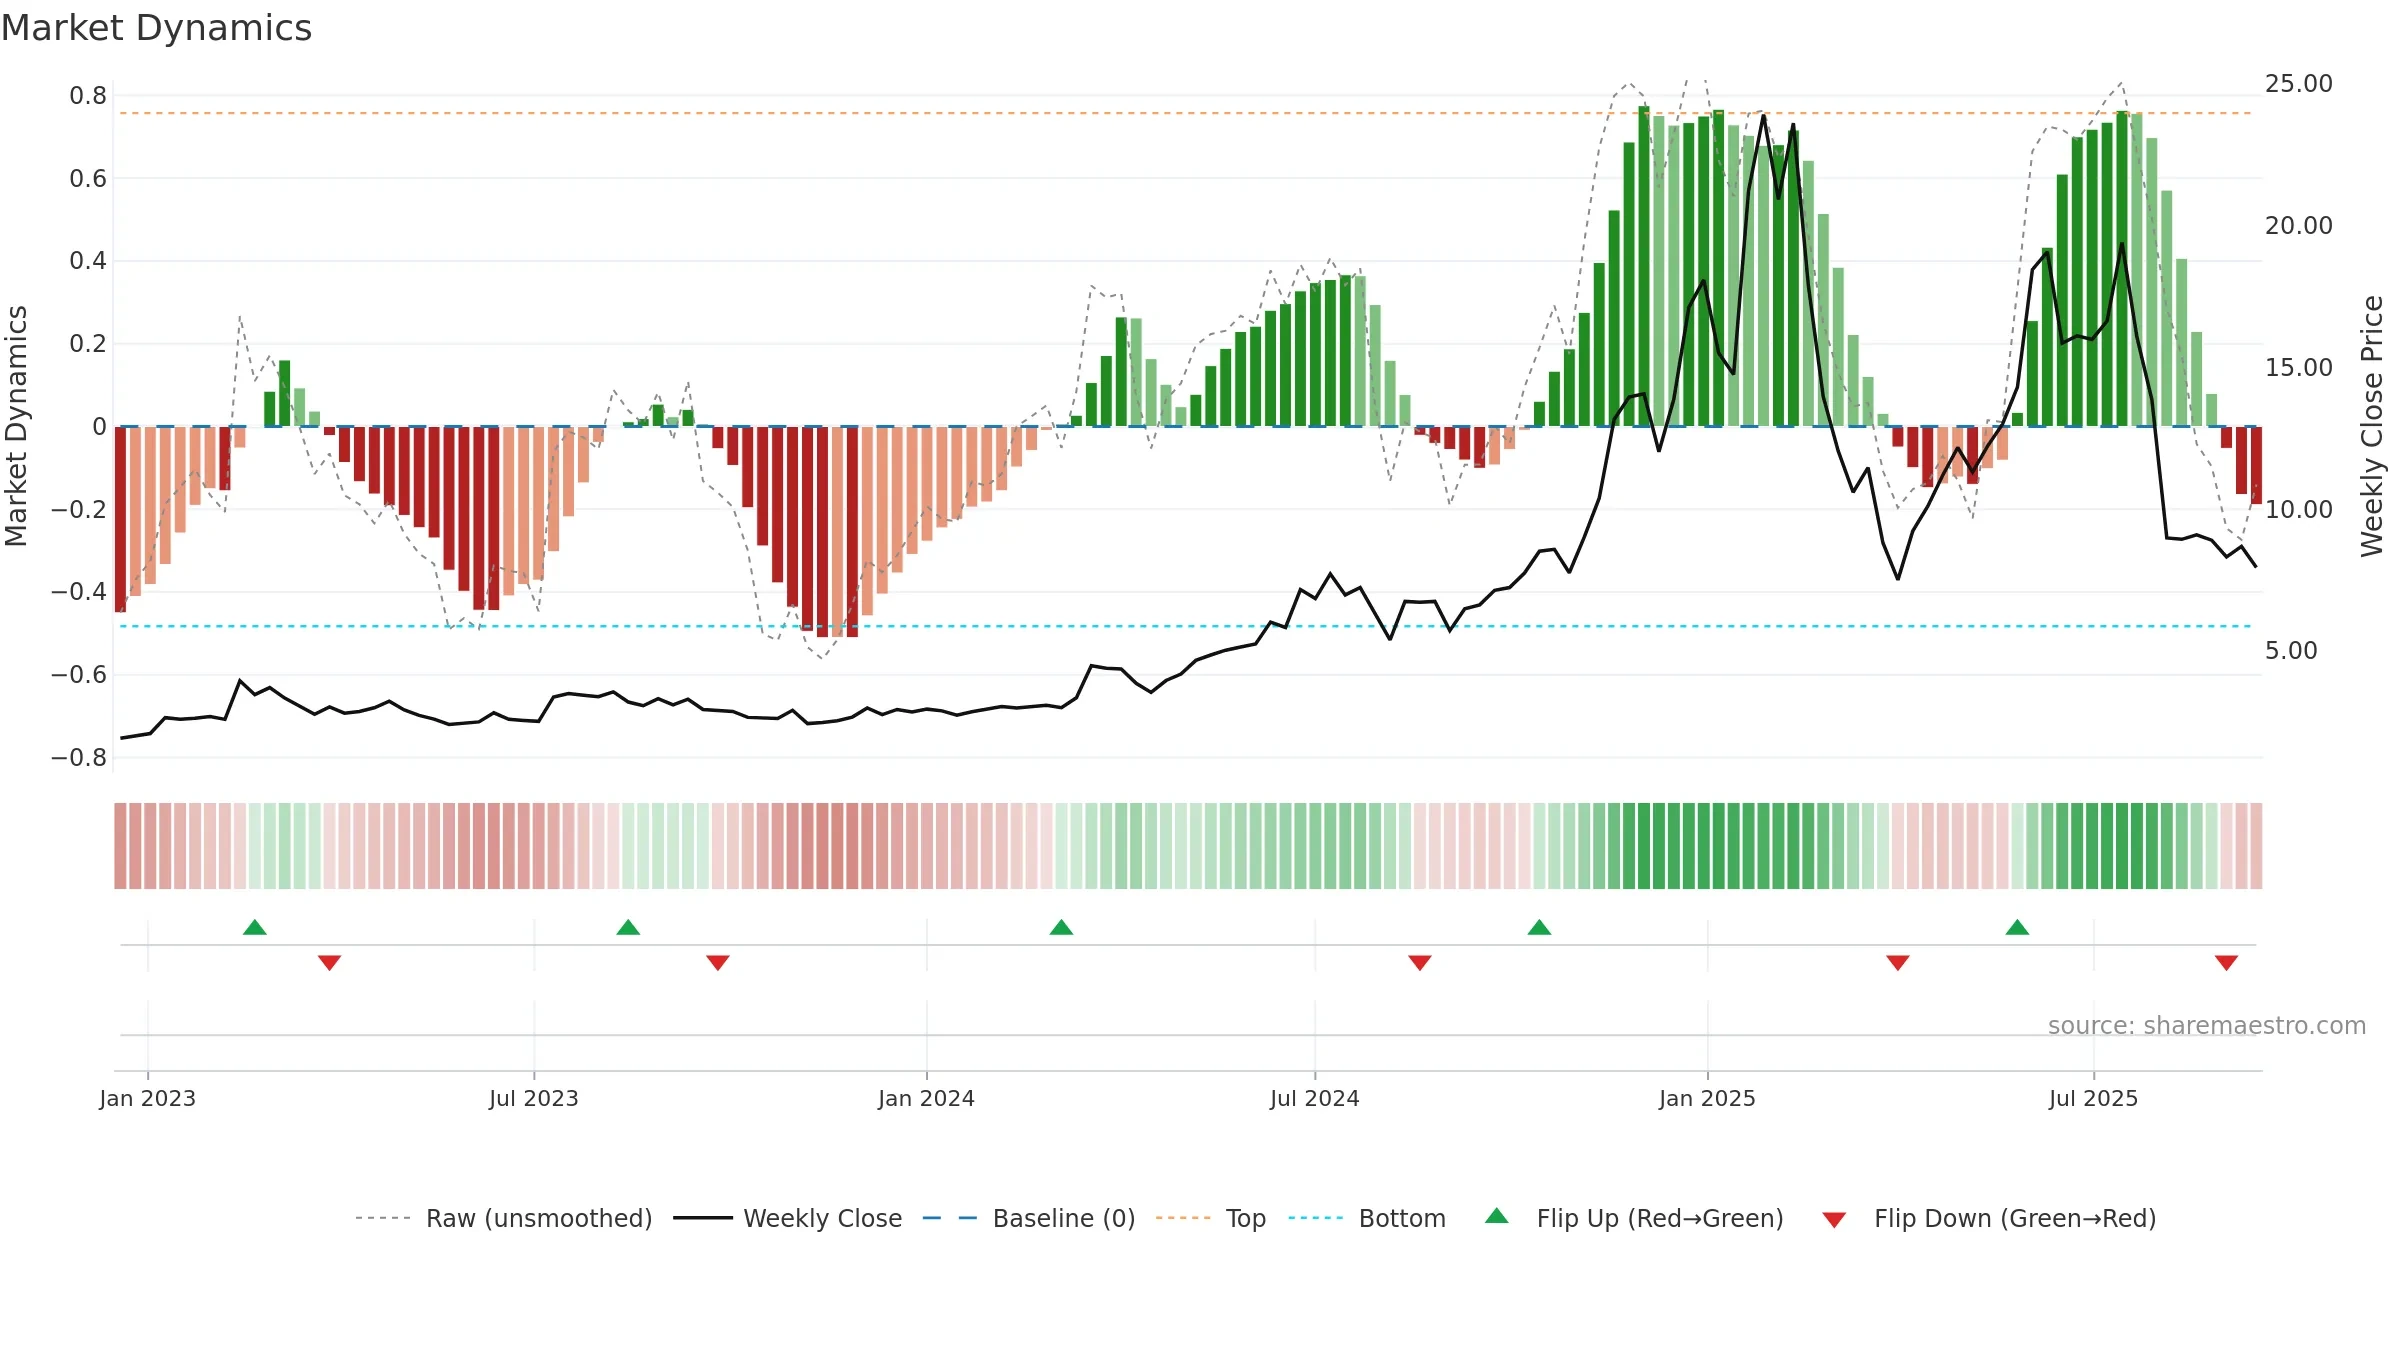
Task: Click the −0.8 left axis tick label
Action: point(79,758)
